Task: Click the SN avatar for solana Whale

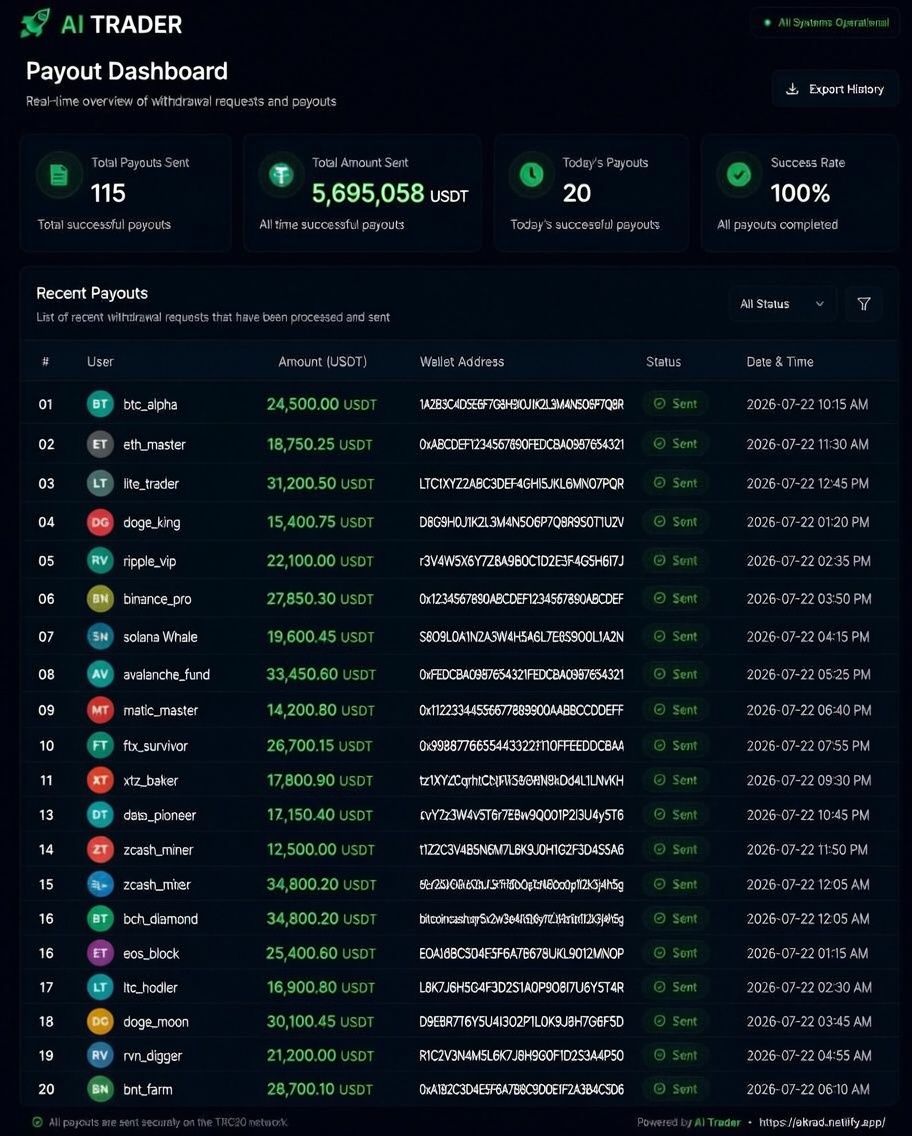Action: [x=100, y=637]
